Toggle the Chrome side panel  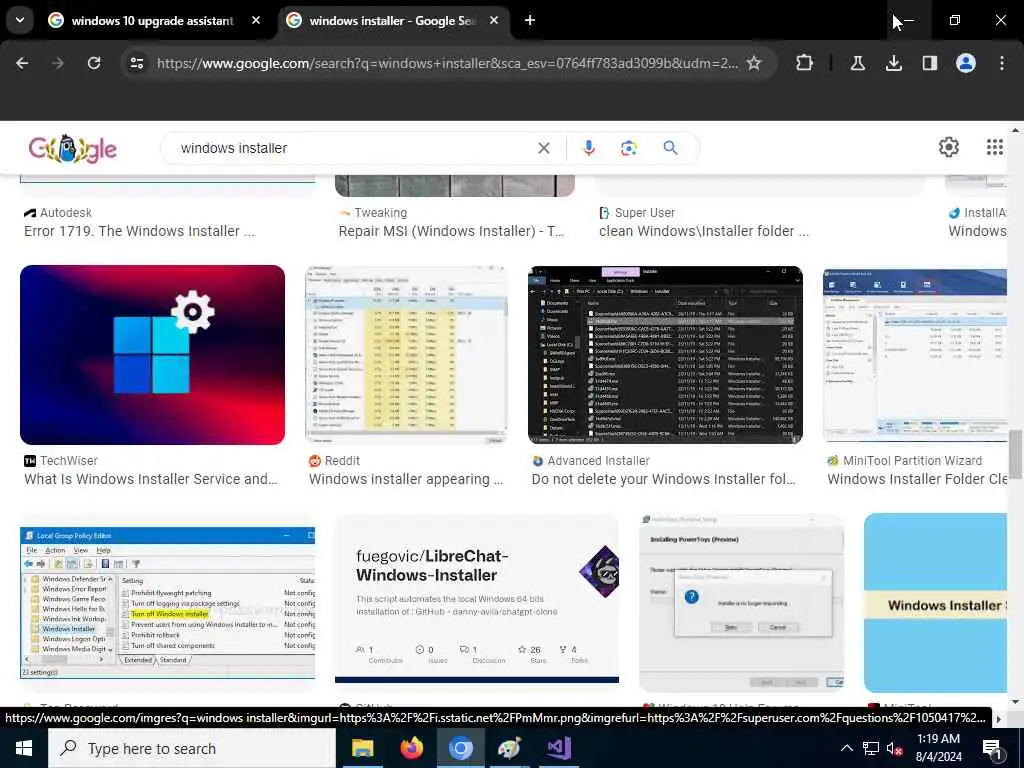pos(930,63)
